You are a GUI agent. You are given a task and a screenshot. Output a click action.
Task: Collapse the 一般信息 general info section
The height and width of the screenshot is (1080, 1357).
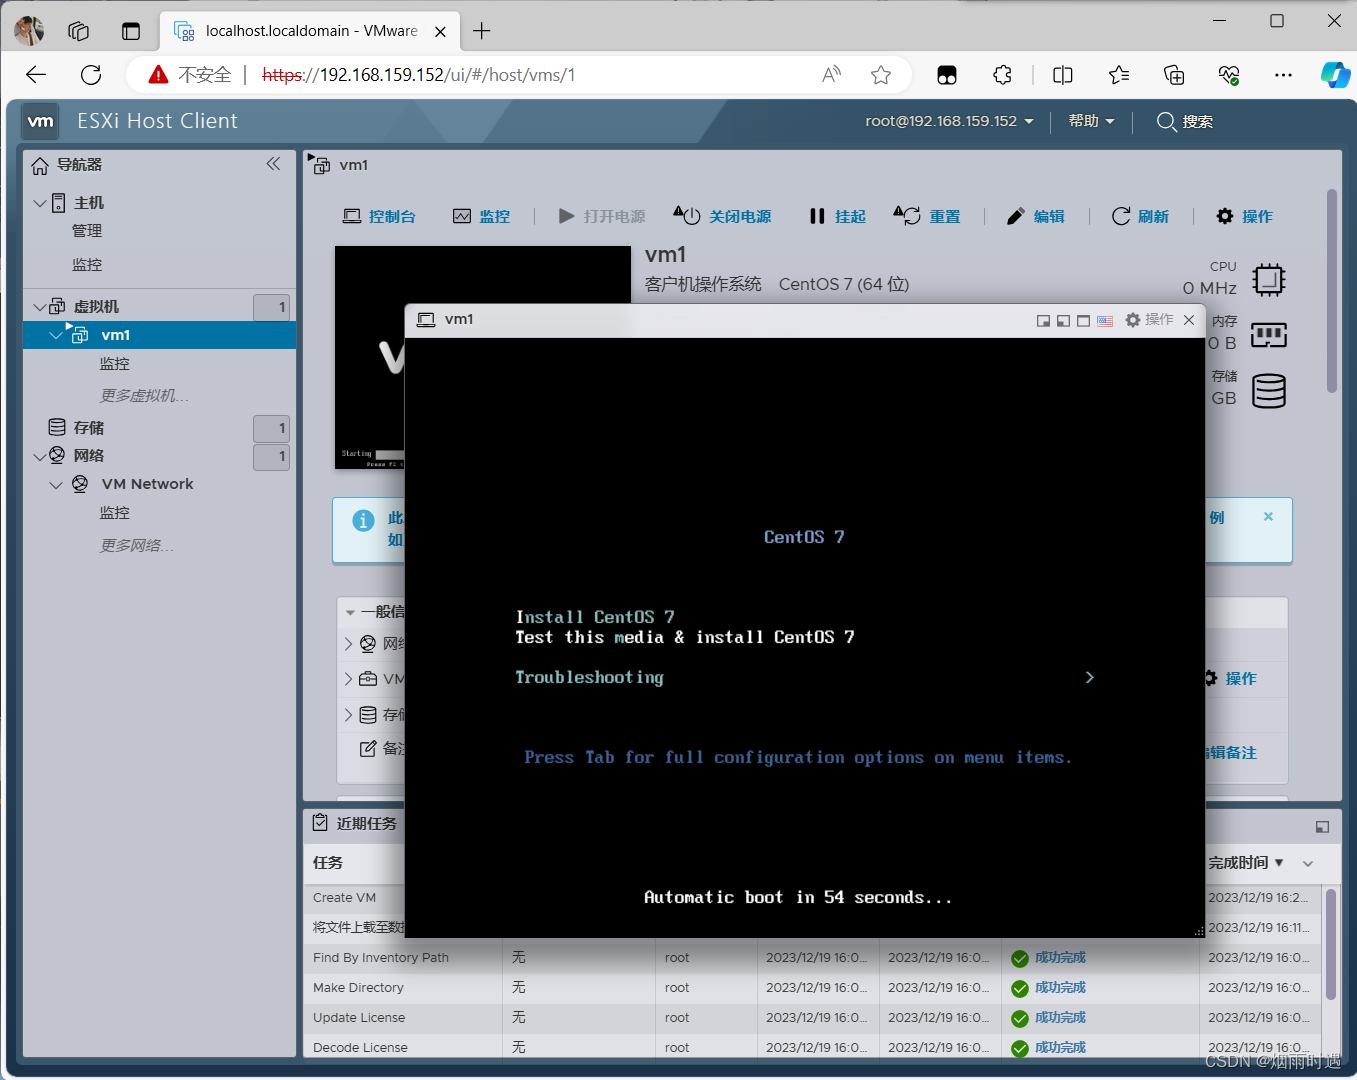[x=351, y=612]
